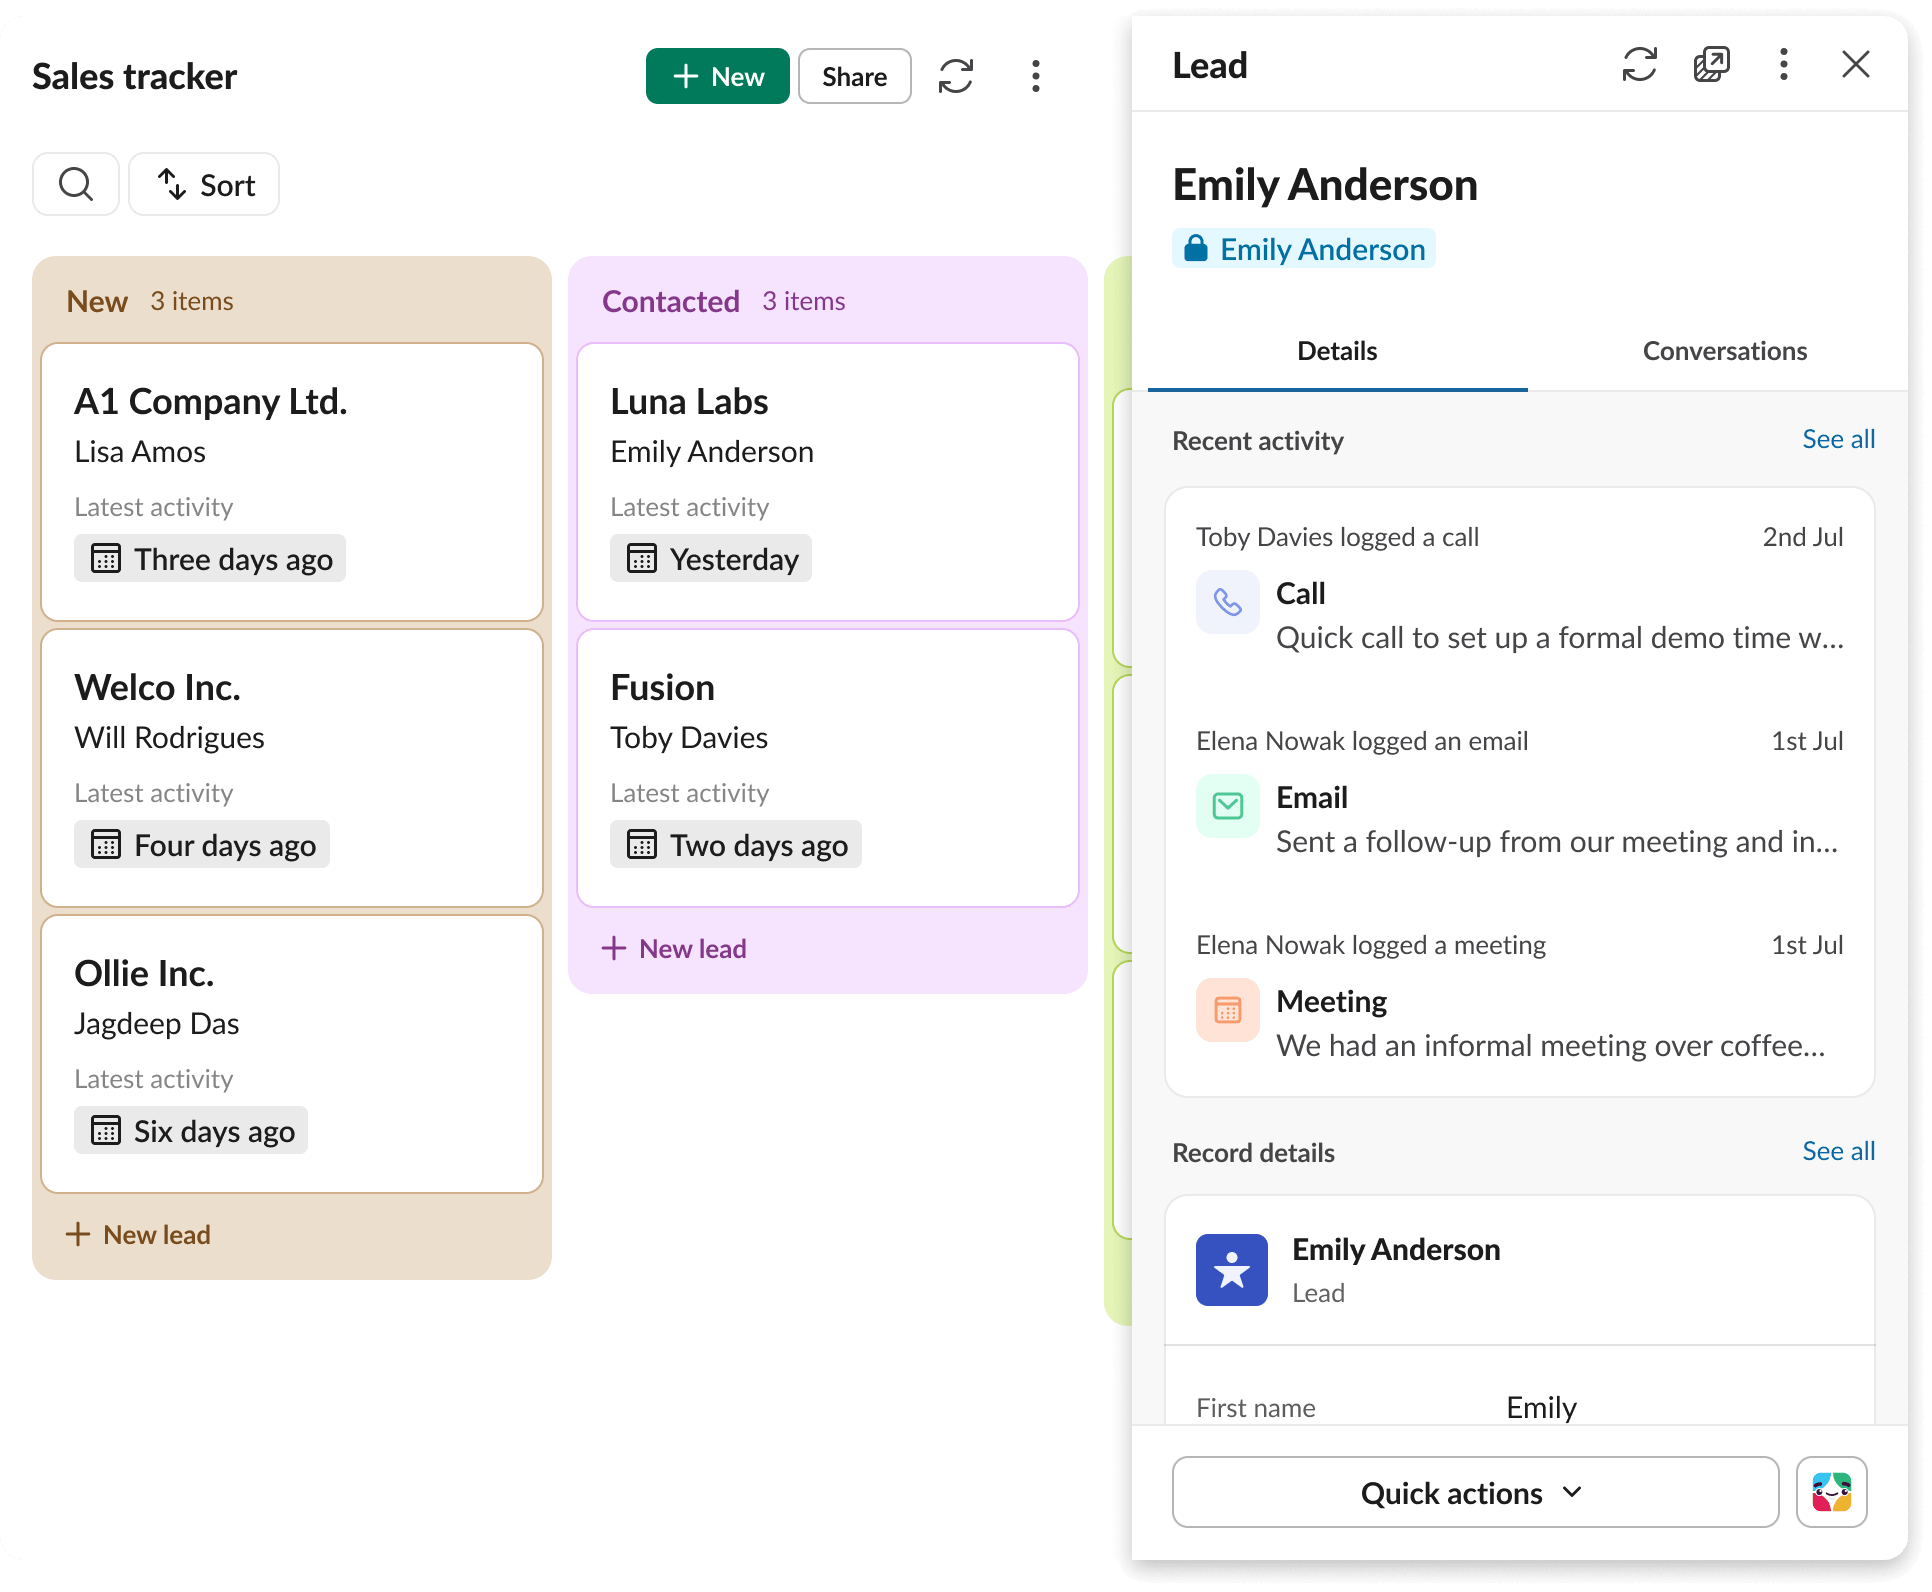Viewport: 1932px width, 1592px height.
Task: Select the Luna Labs card
Action: click(x=828, y=482)
